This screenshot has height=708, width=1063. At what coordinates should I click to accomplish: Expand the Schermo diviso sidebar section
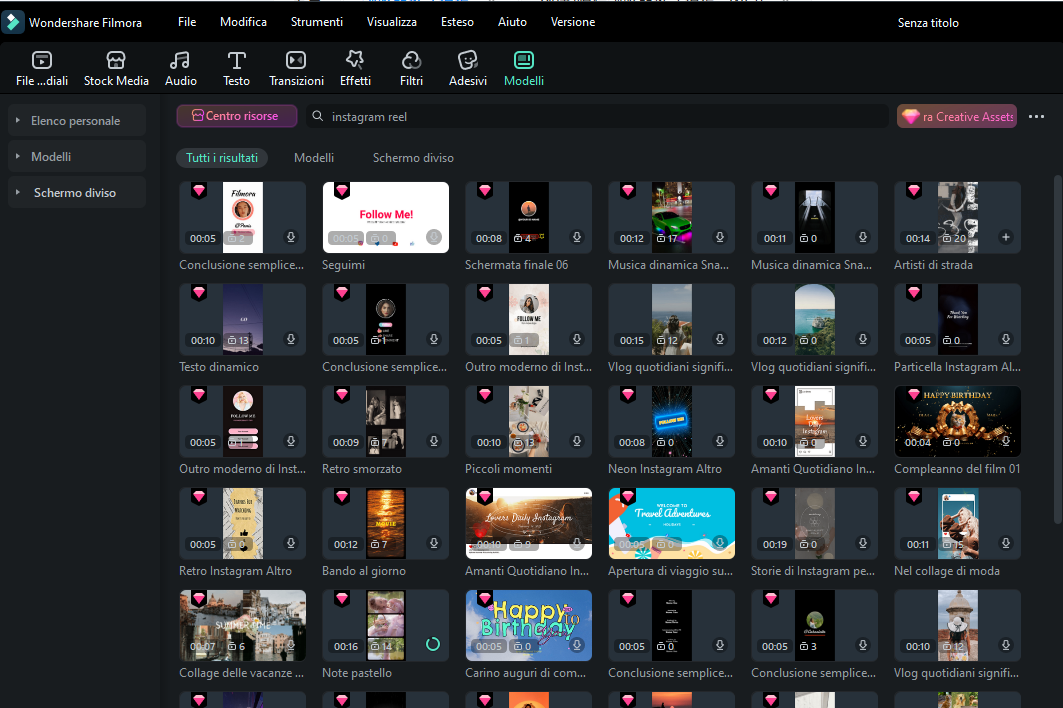[x=76, y=192]
